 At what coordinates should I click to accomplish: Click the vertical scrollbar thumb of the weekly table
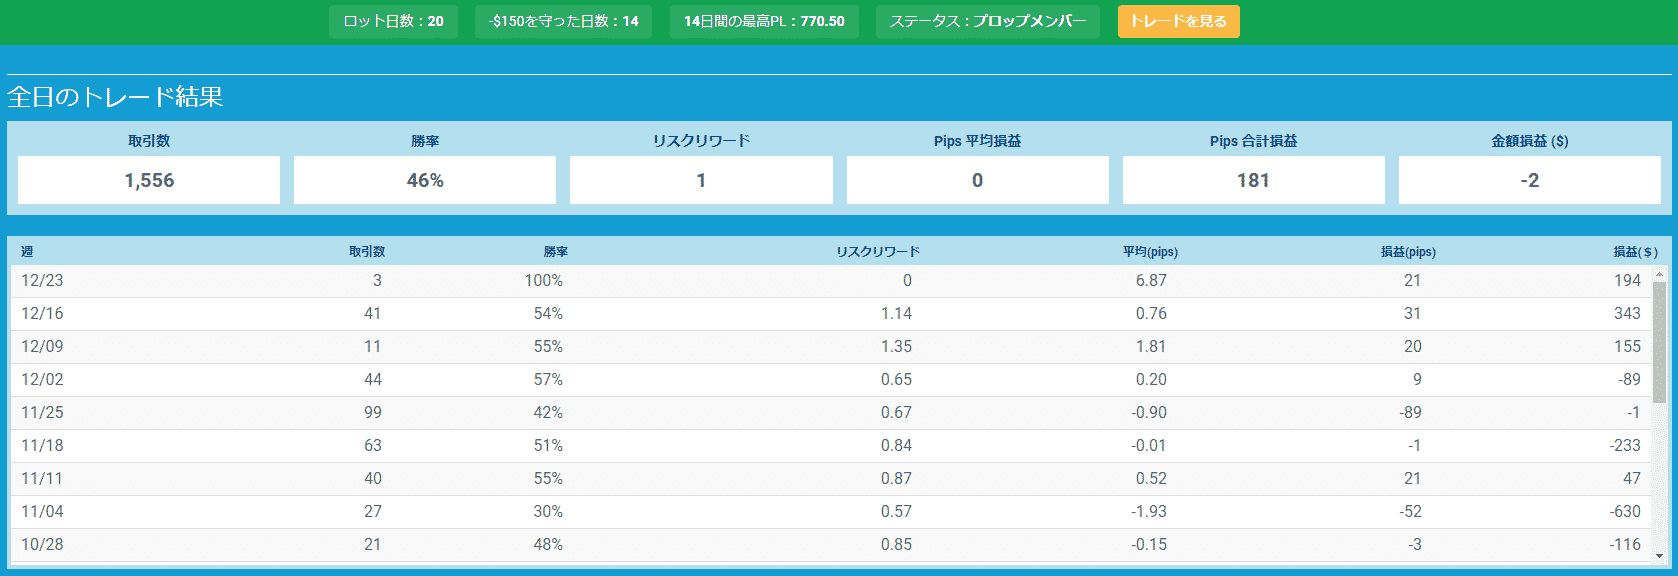coord(1659,341)
